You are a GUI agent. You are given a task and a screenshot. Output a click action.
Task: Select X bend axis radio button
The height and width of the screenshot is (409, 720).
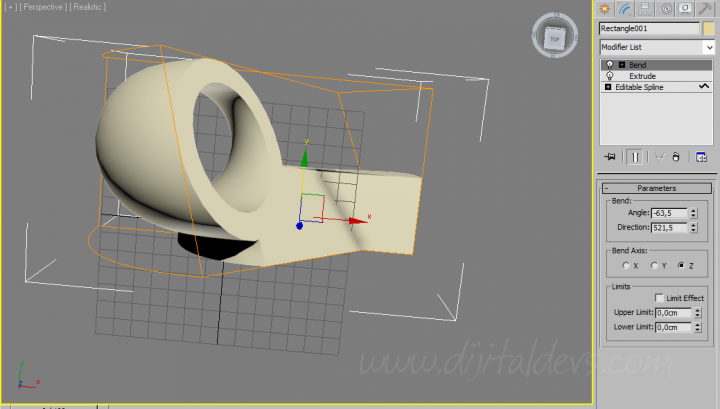pyautogui.click(x=626, y=265)
